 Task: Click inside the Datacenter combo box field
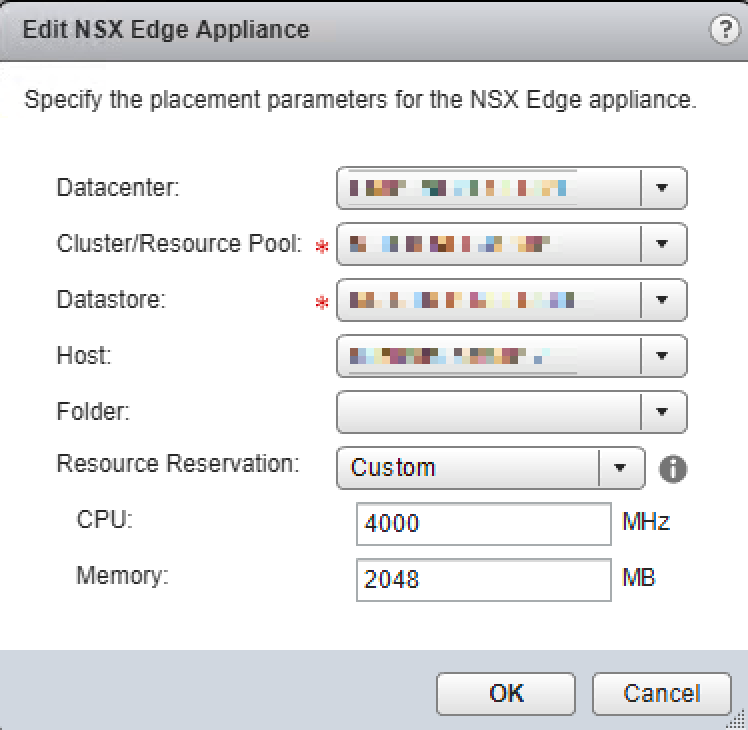click(488, 188)
